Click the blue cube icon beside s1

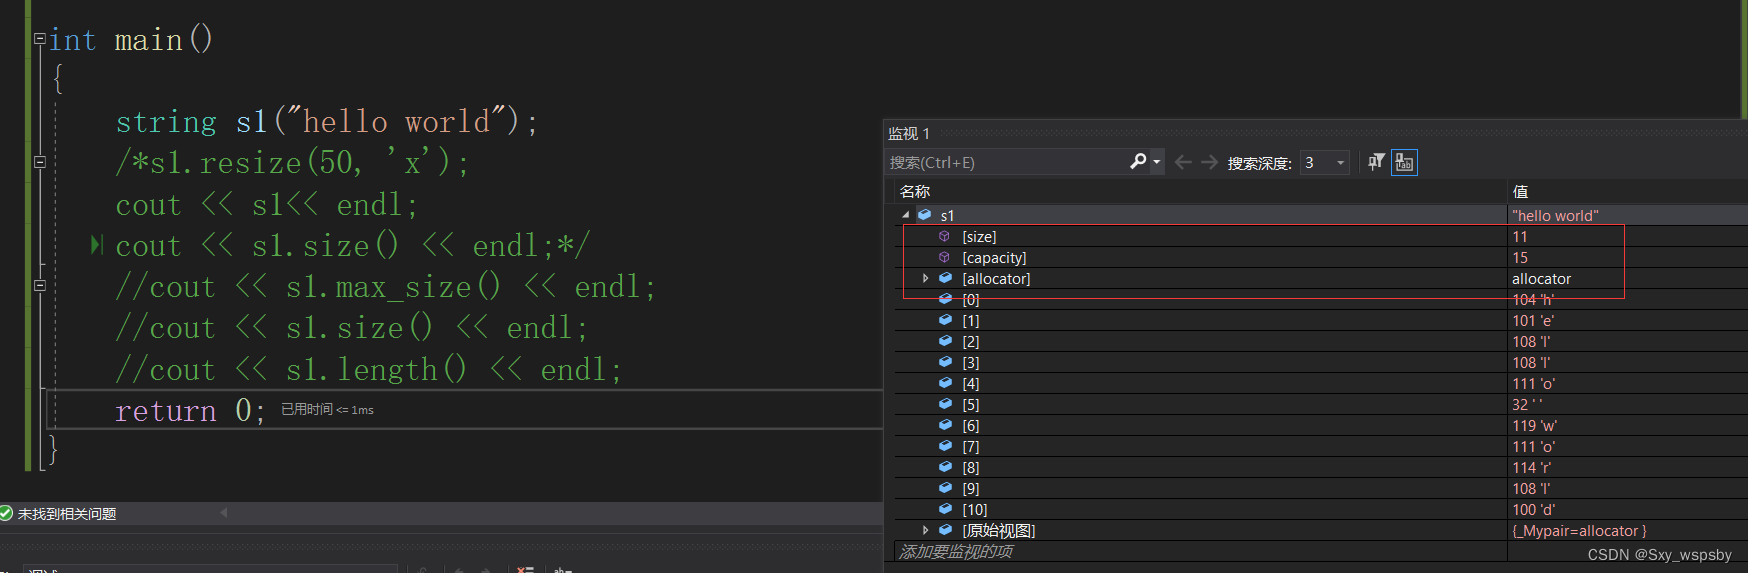[925, 215]
